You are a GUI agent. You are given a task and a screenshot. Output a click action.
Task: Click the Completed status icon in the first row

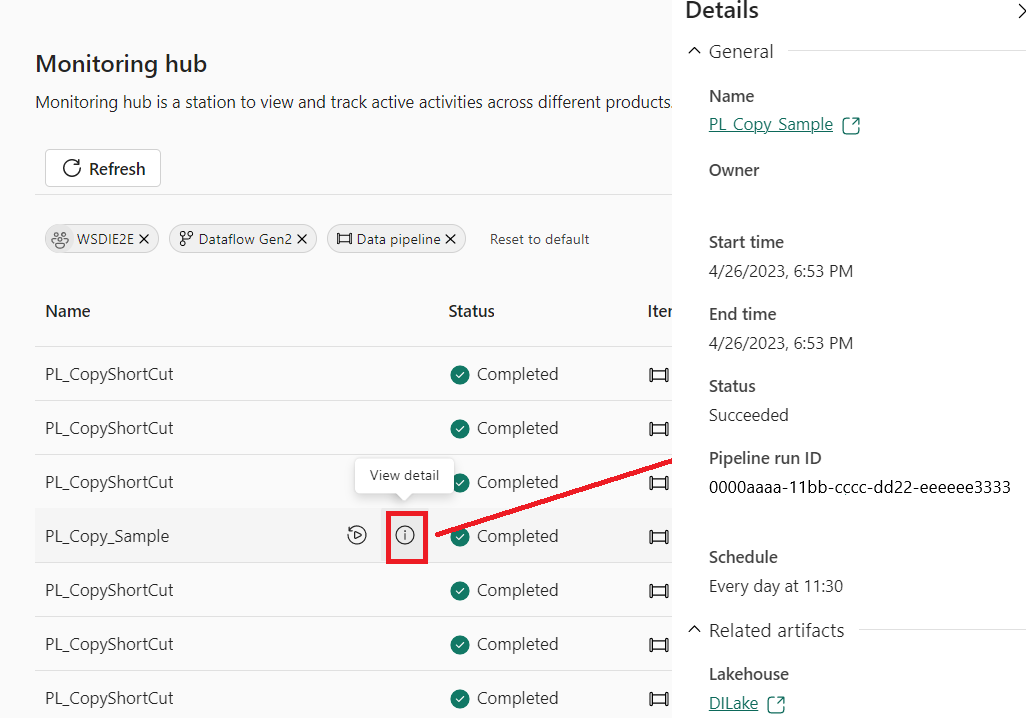point(460,375)
